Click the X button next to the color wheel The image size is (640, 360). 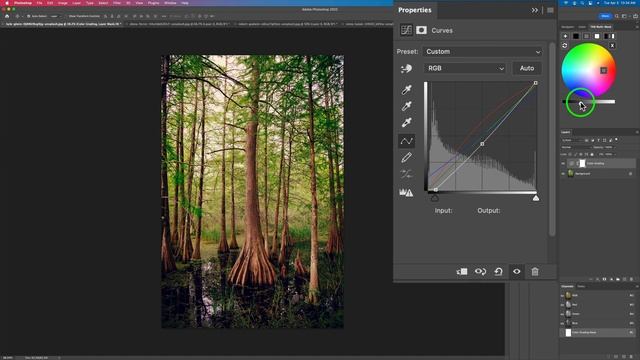(x=612, y=46)
